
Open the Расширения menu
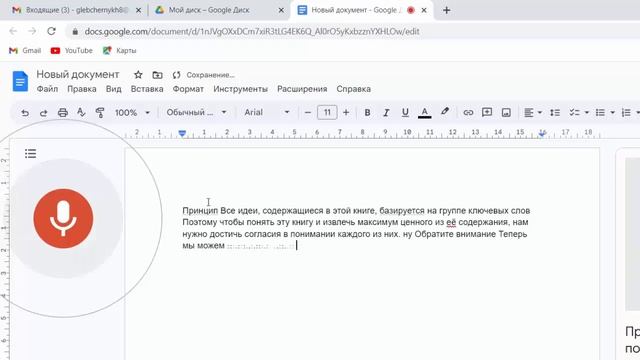coord(302,89)
